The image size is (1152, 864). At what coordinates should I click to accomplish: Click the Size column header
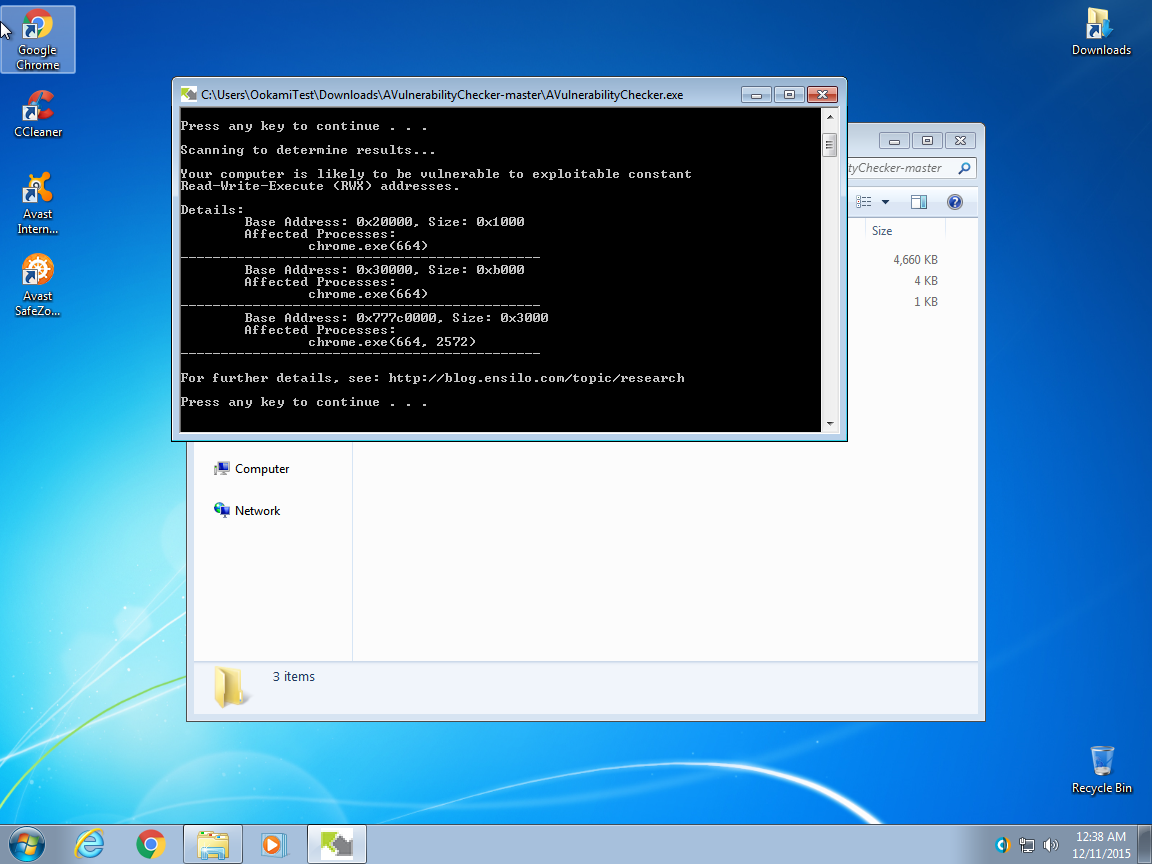(x=882, y=231)
